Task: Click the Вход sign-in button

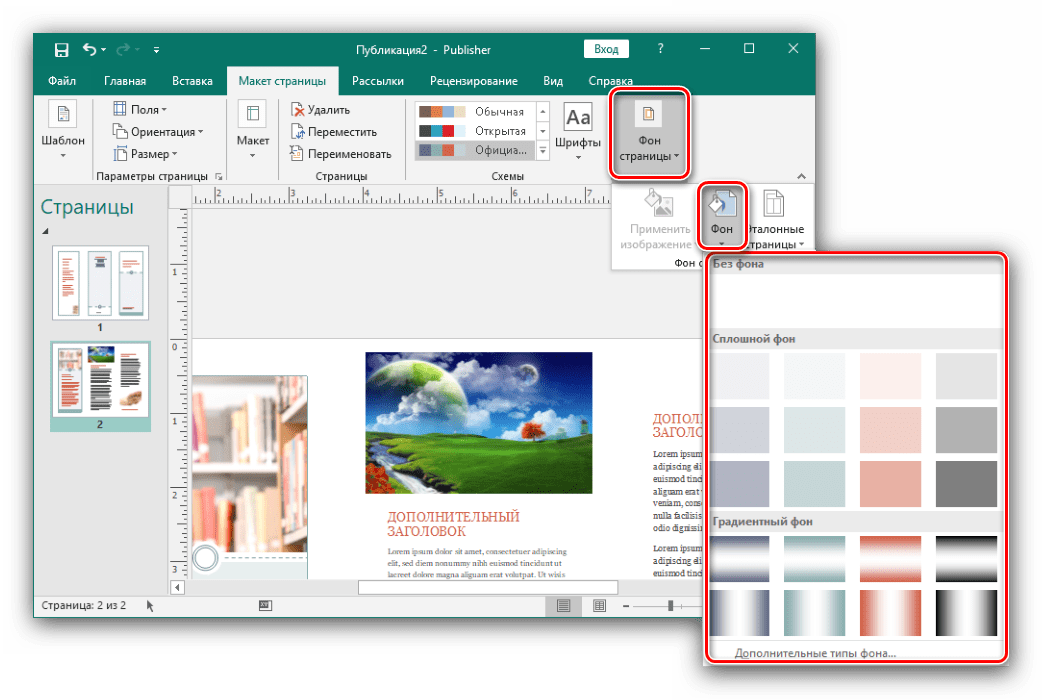Action: point(606,49)
